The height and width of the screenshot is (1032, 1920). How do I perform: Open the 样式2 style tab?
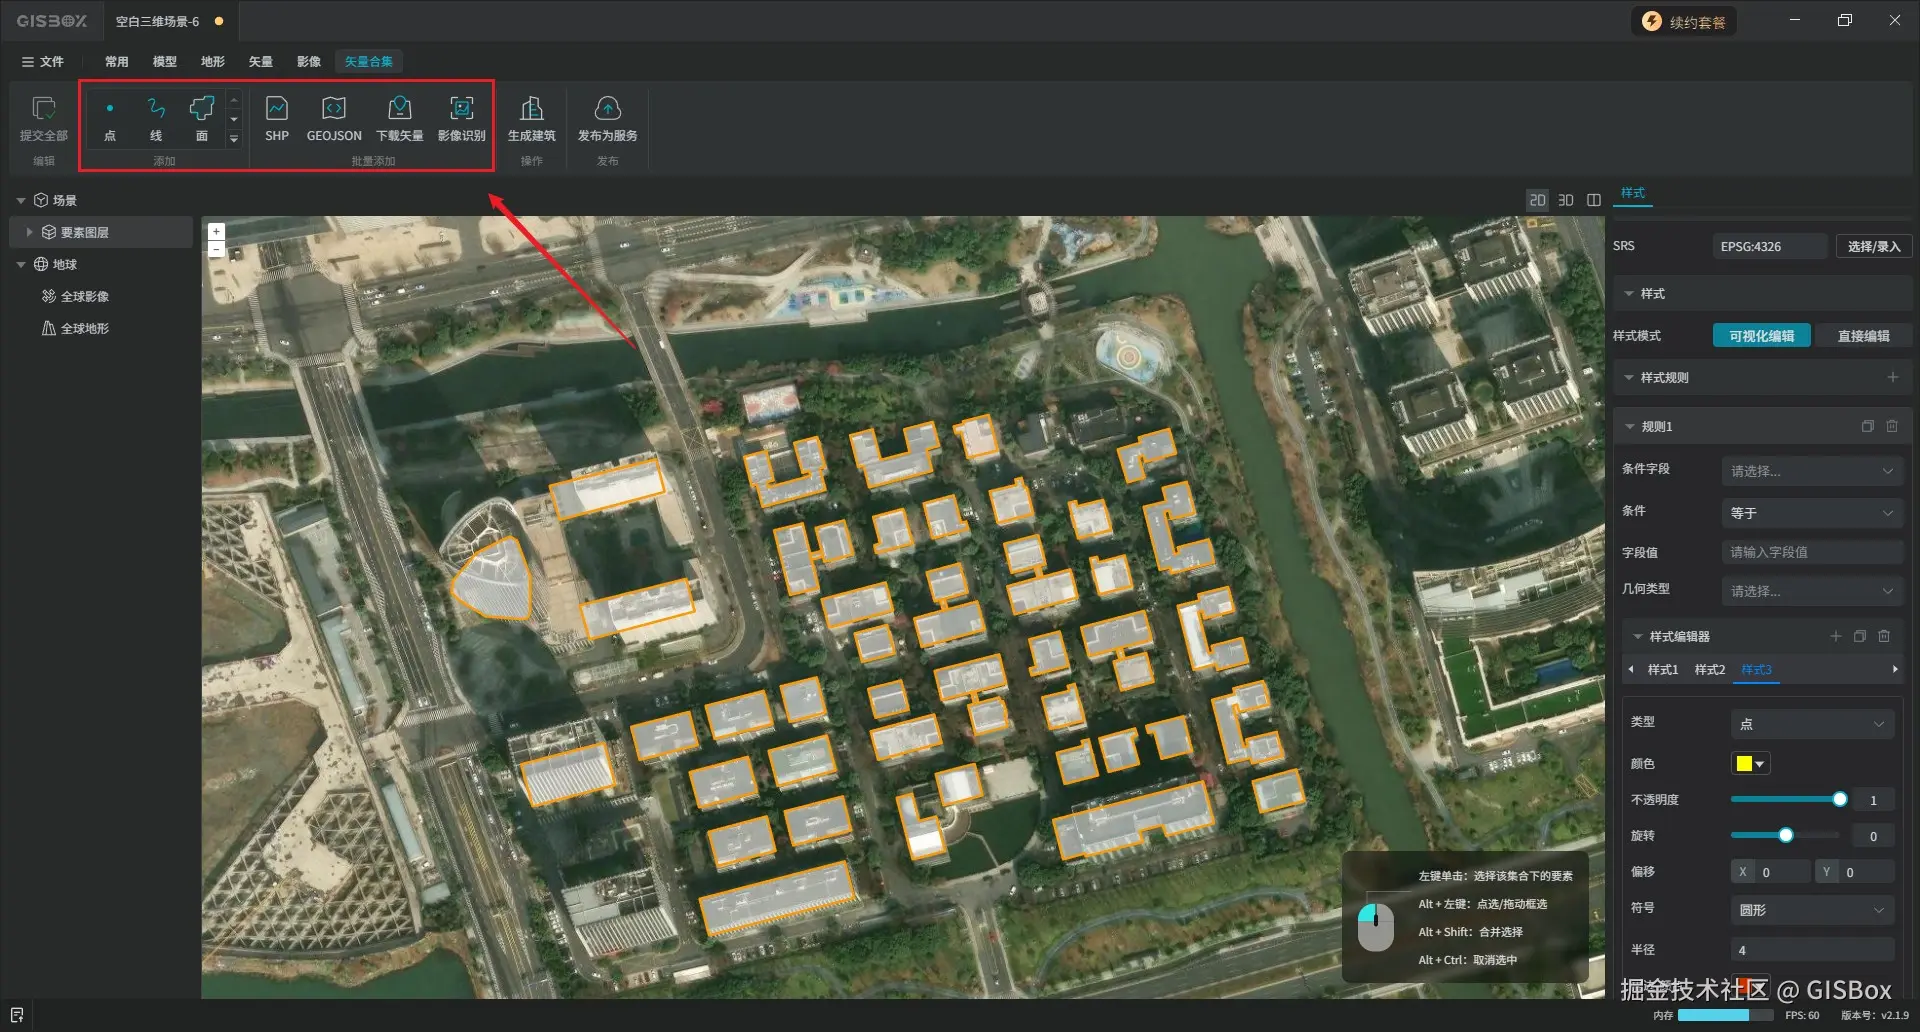pos(1710,669)
